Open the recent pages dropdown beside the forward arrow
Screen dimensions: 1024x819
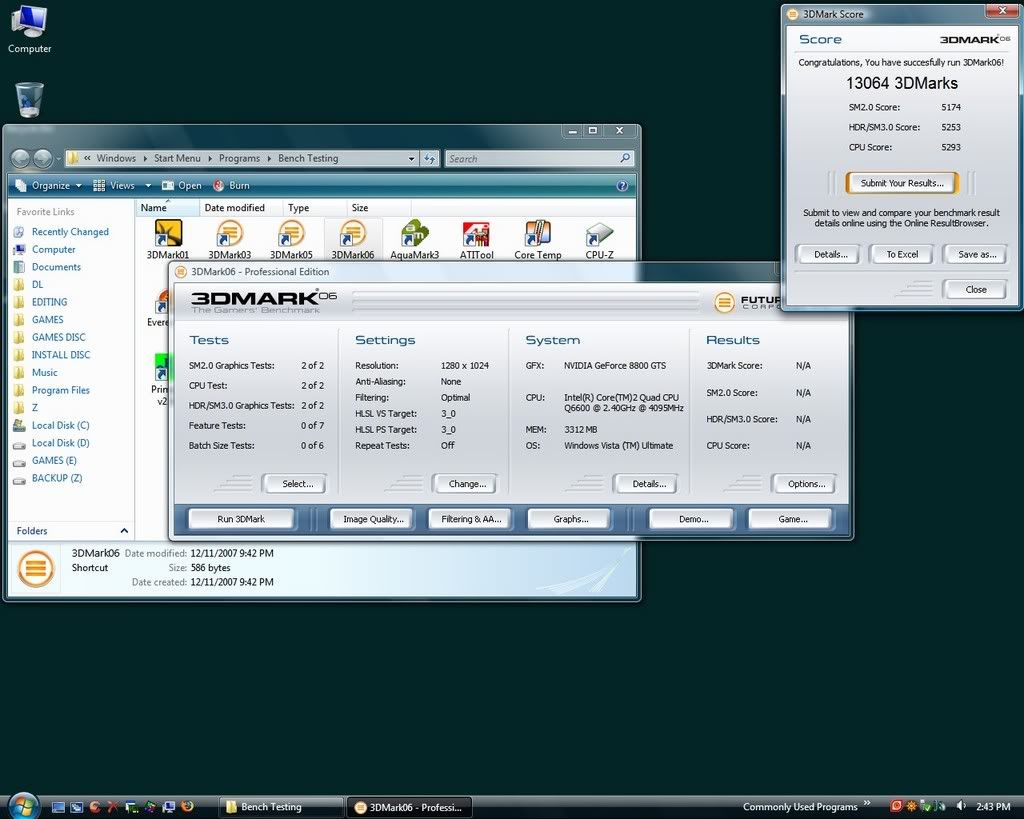(x=59, y=158)
